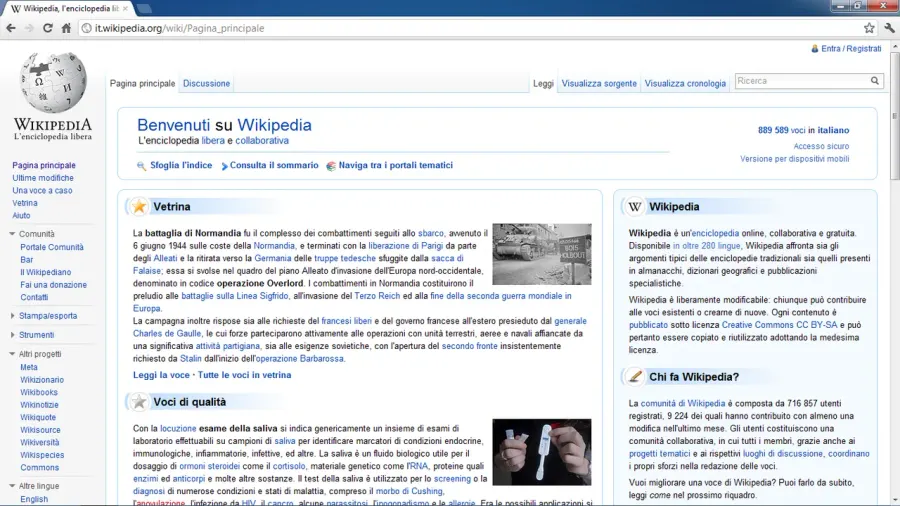Open Versione per dispositivi mobili link
The width and height of the screenshot is (900, 506).
(794, 159)
